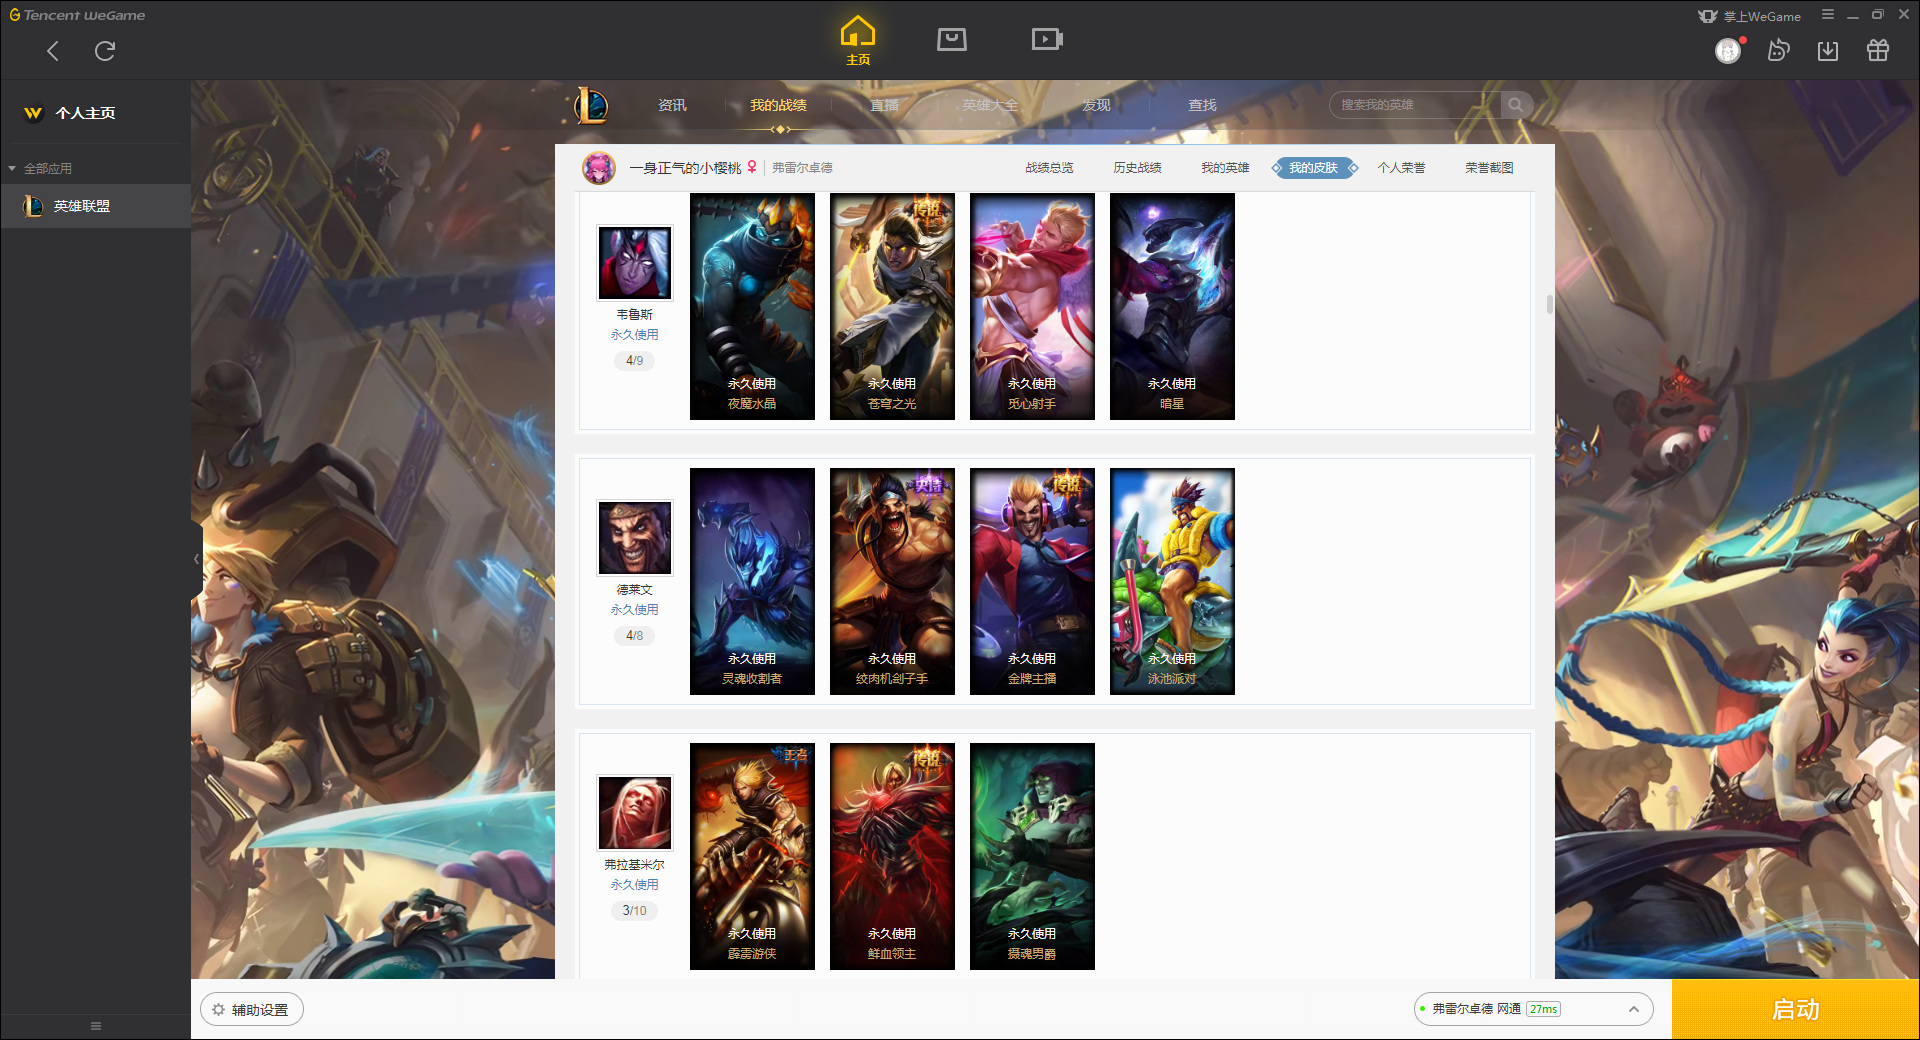Click the search magnifier button
Viewport: 1920px width, 1040px height.
tap(1516, 105)
